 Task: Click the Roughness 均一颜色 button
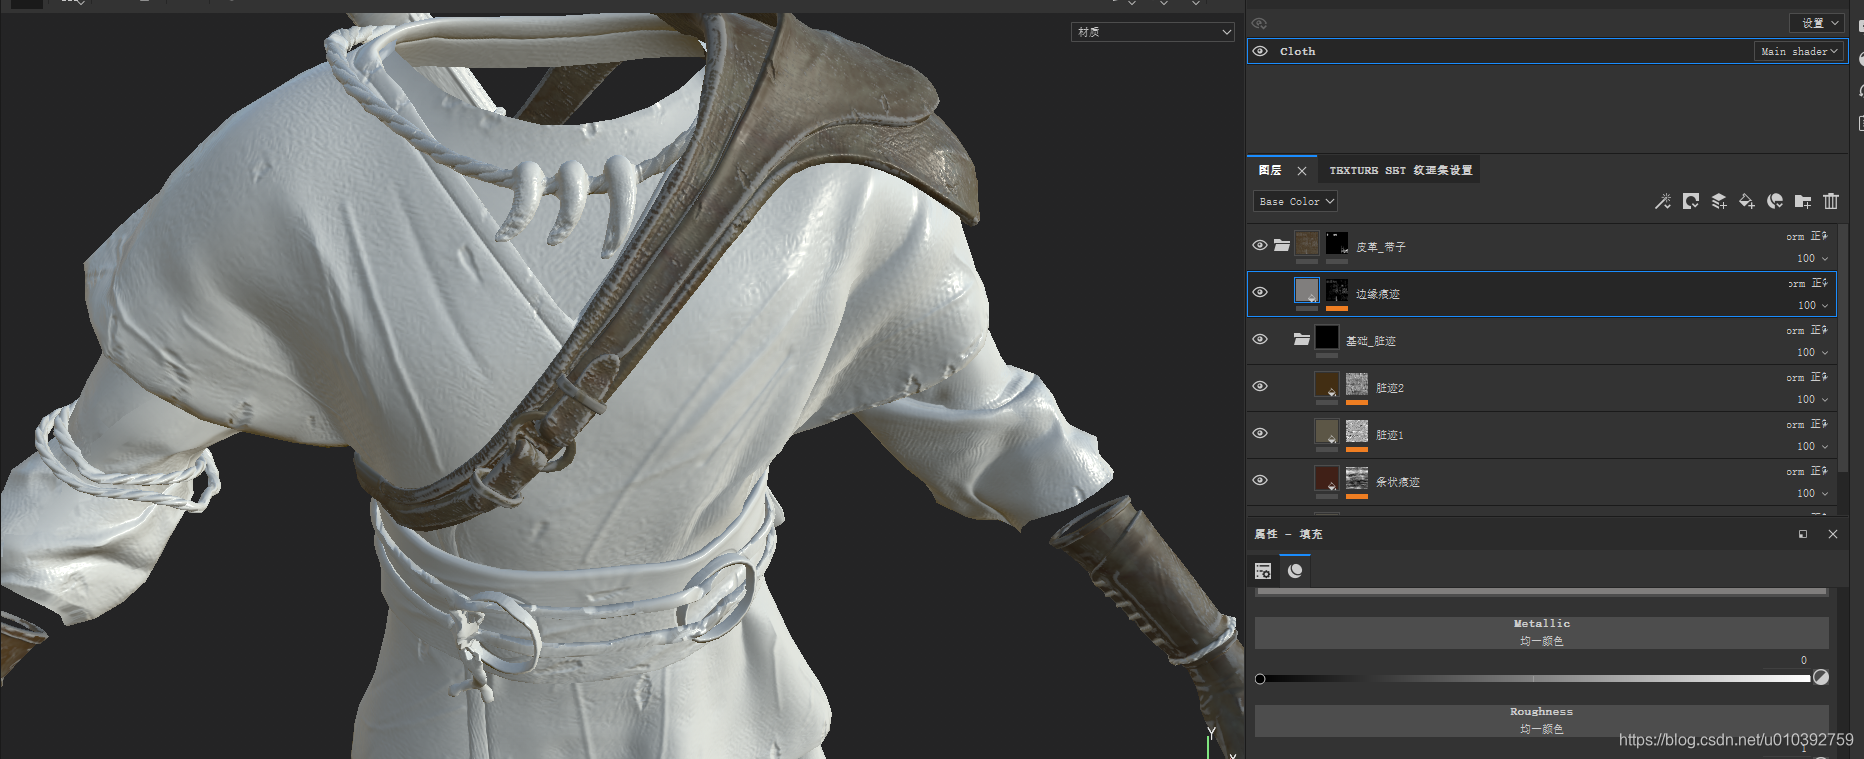click(x=1541, y=720)
